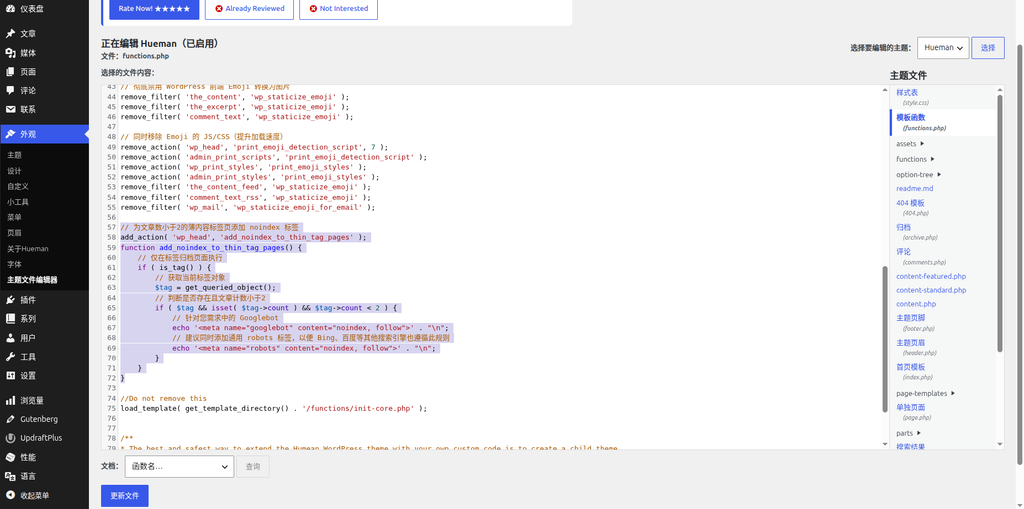Click the 语言 translate icon

pyautogui.click(x=10, y=476)
